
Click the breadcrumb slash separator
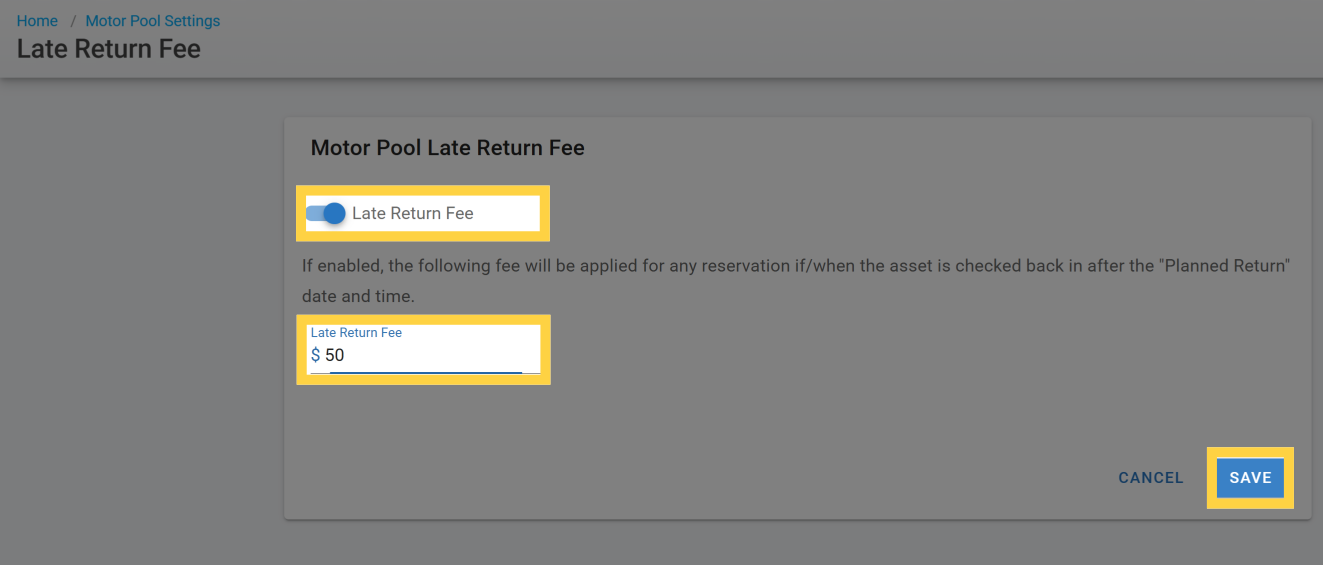coord(72,21)
